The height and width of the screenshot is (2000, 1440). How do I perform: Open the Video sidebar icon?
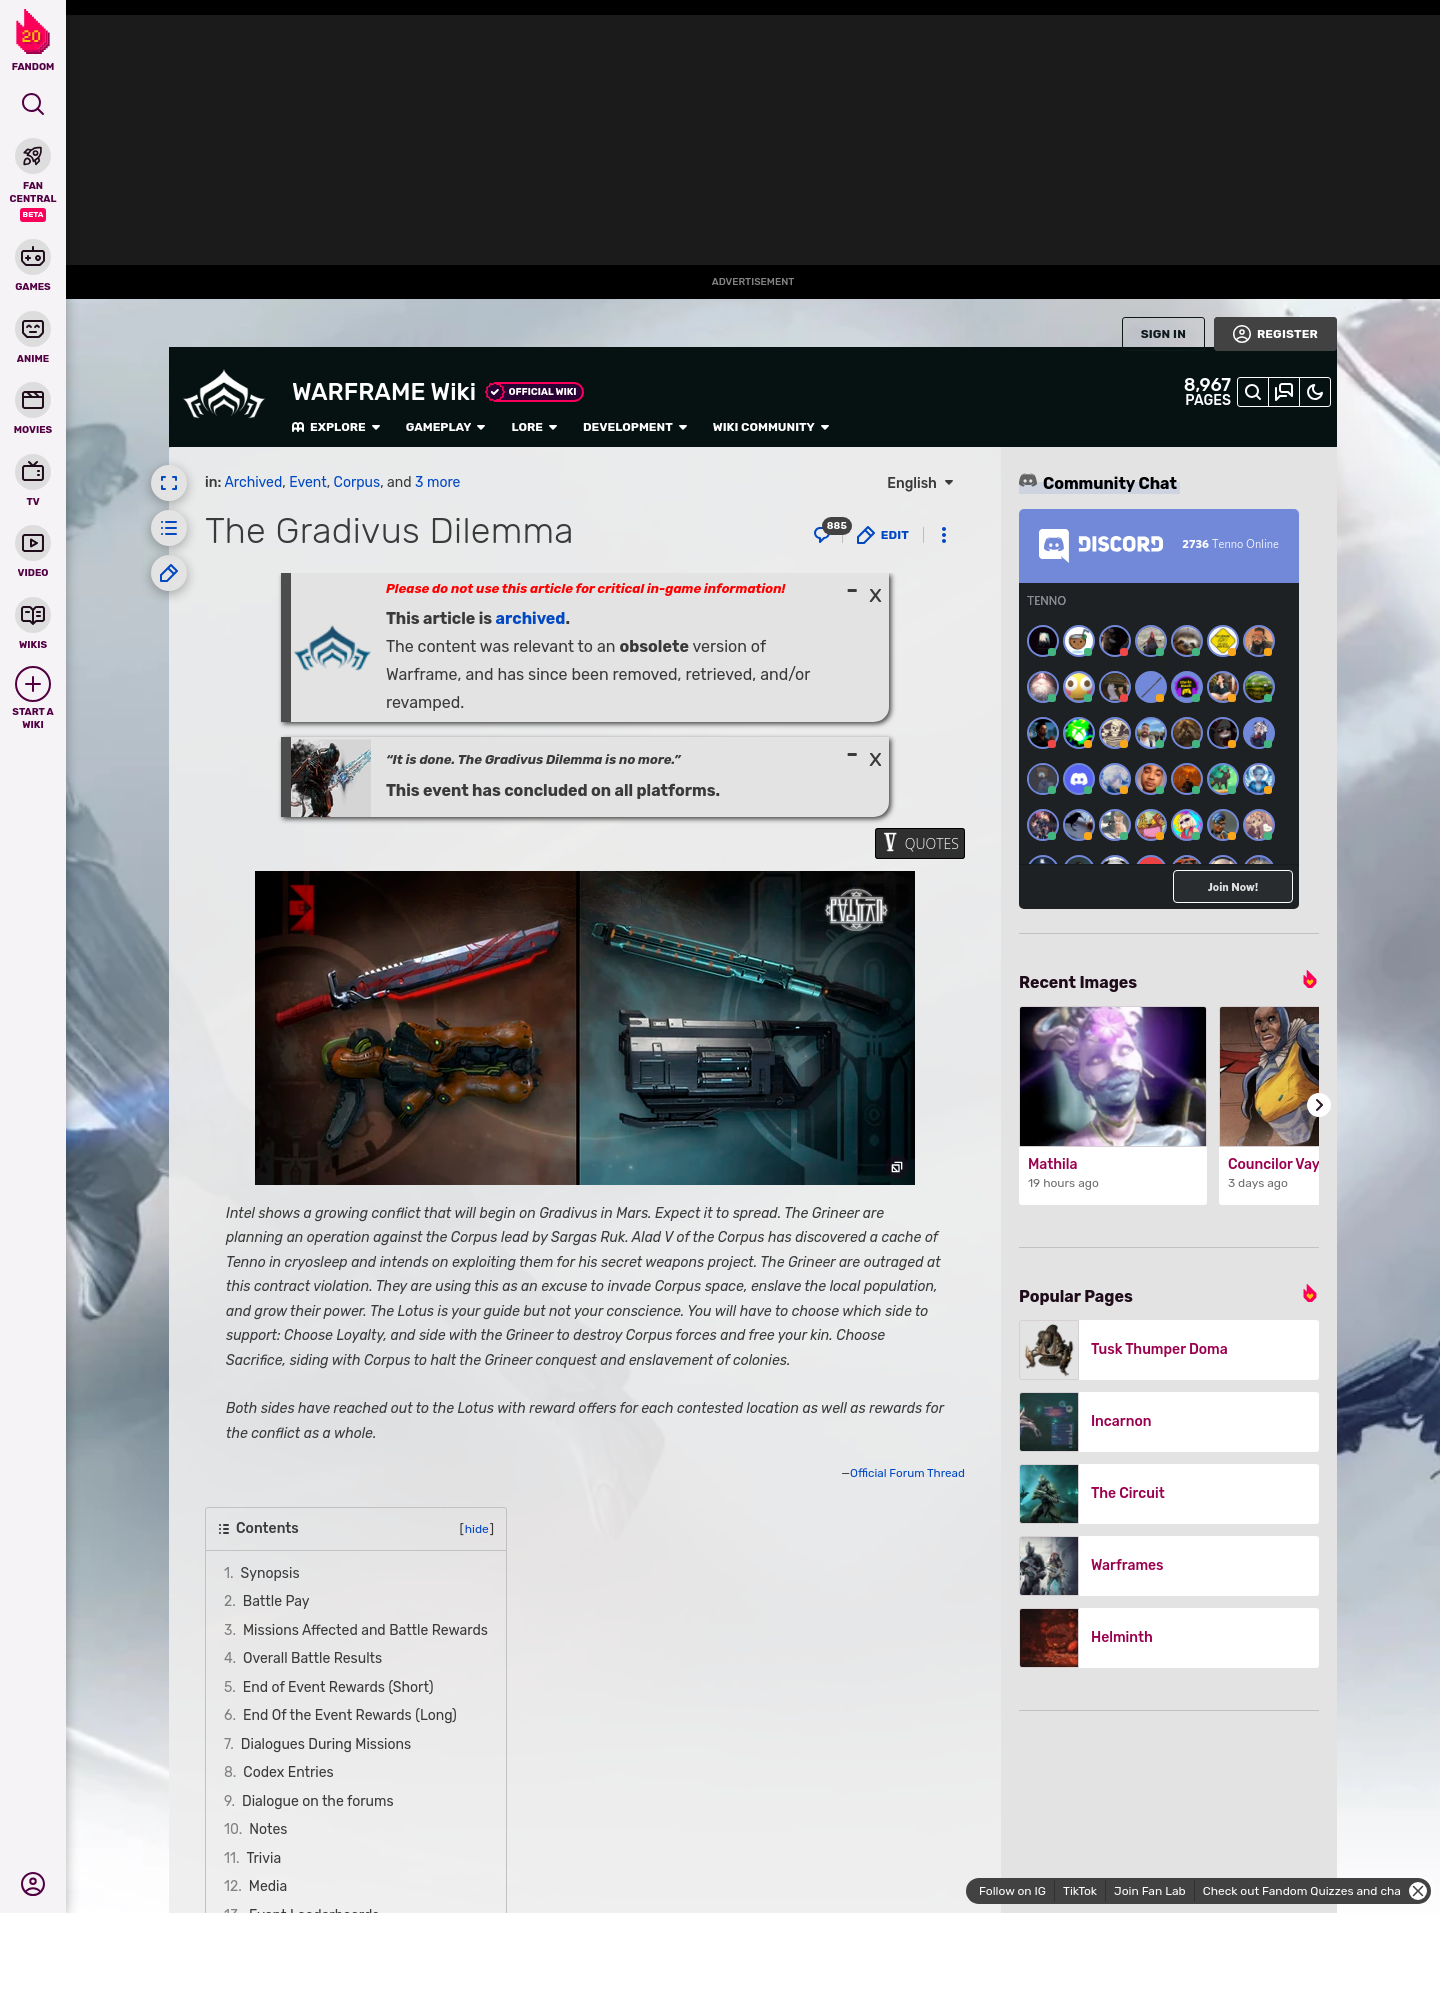click(33, 543)
